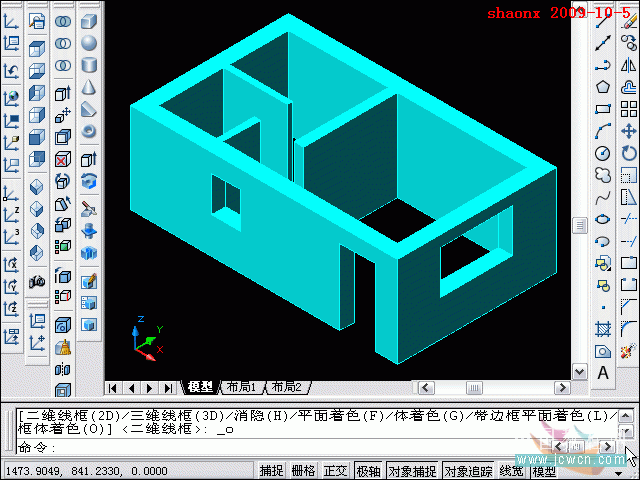Select the Explode tool
This screenshot has width=640, height=480.
(x=629, y=351)
